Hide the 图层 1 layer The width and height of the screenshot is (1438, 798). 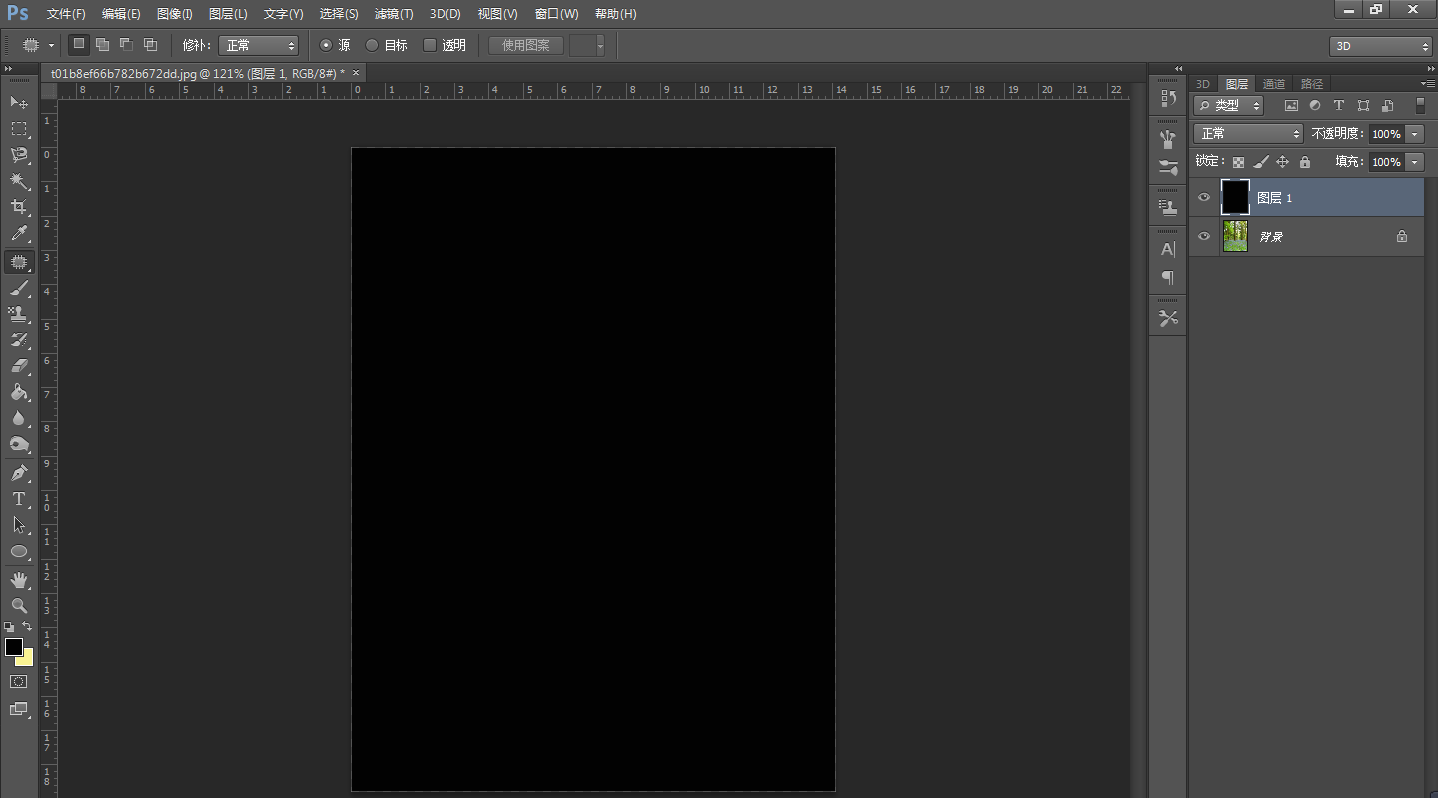tap(1204, 197)
